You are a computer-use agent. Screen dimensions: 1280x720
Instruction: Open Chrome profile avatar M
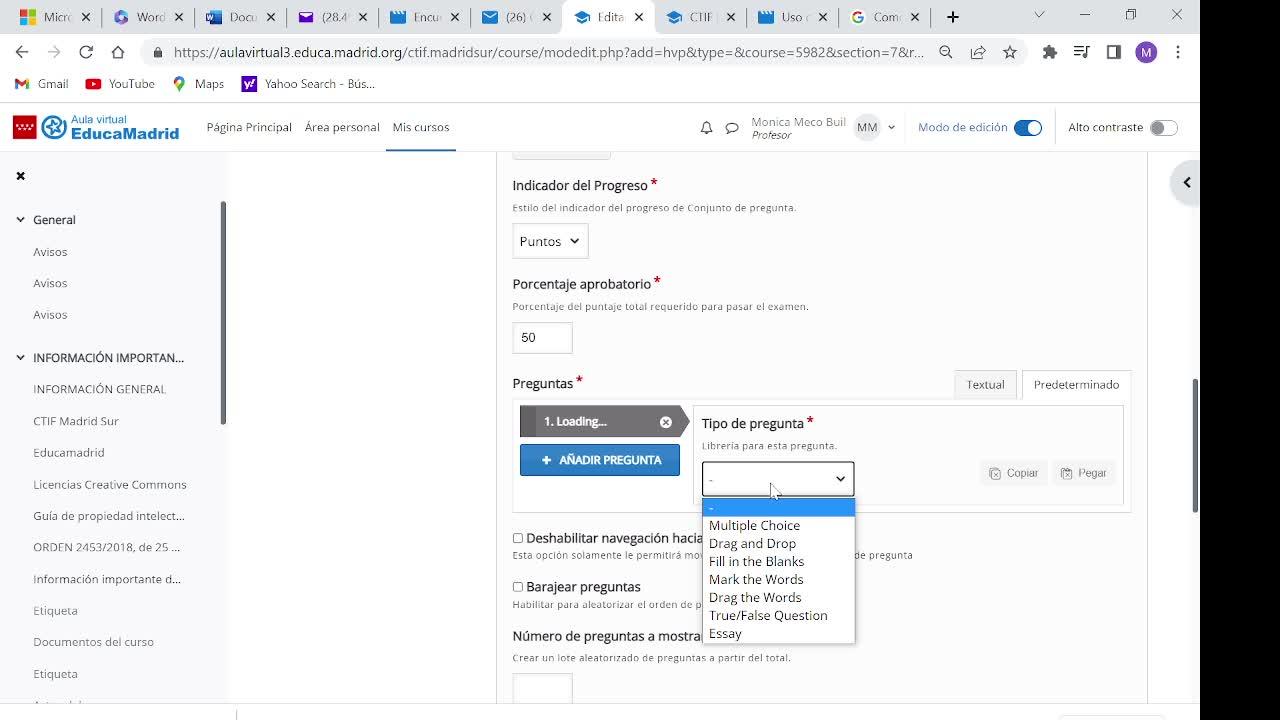[x=1146, y=52]
